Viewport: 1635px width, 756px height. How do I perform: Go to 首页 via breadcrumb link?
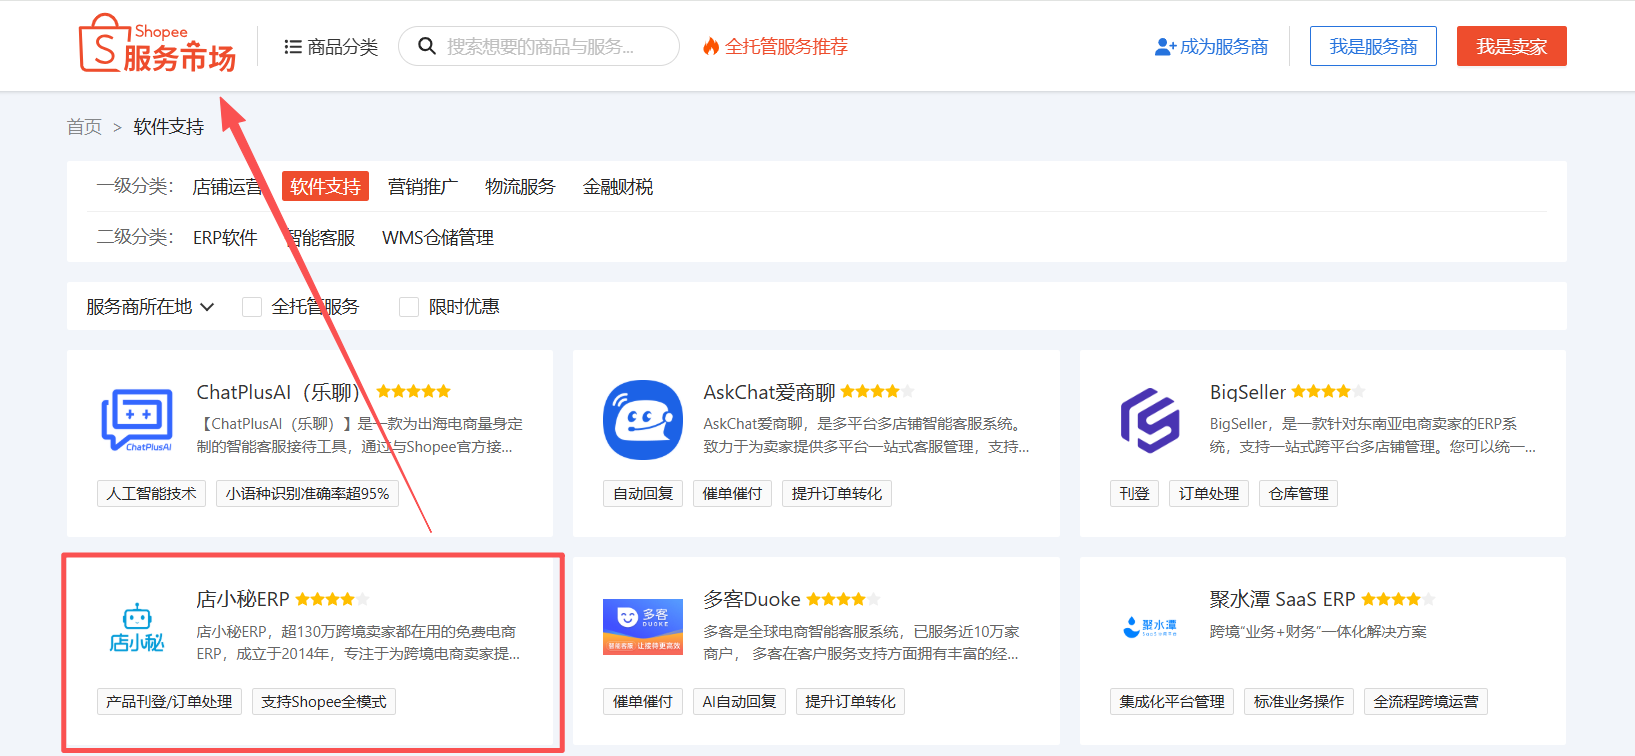pos(84,127)
